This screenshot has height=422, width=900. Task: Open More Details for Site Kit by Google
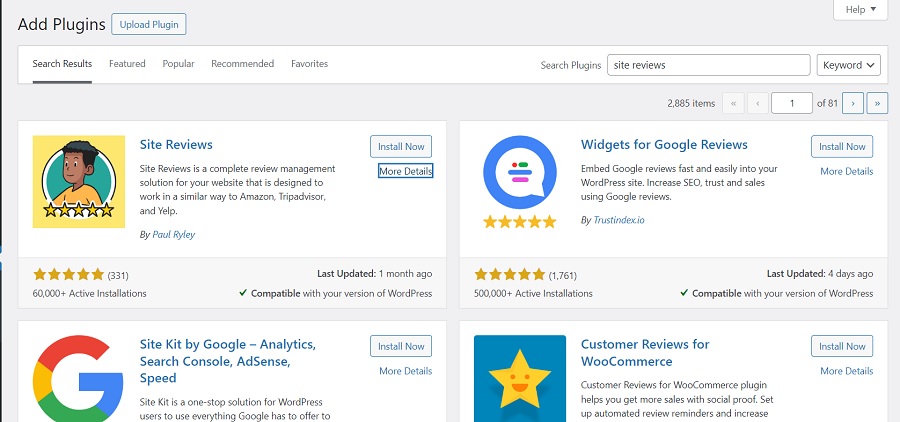pos(406,371)
